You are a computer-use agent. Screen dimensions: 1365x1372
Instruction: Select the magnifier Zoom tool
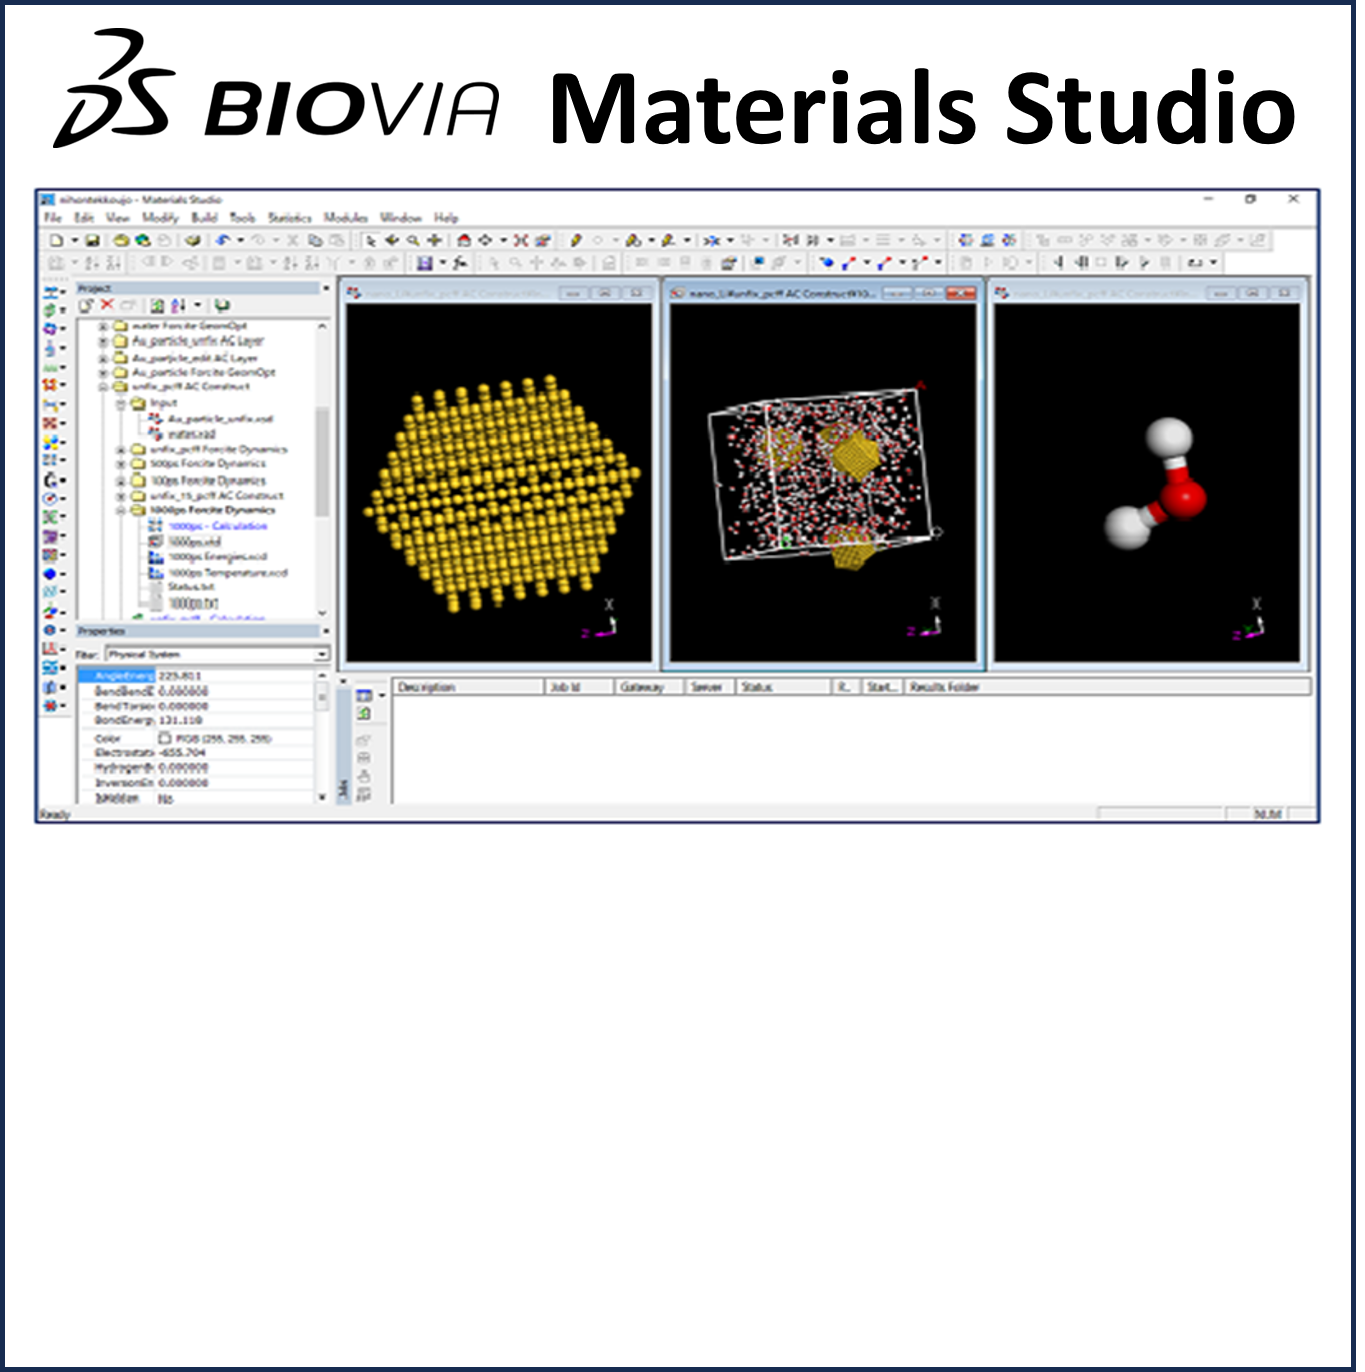coord(413,241)
